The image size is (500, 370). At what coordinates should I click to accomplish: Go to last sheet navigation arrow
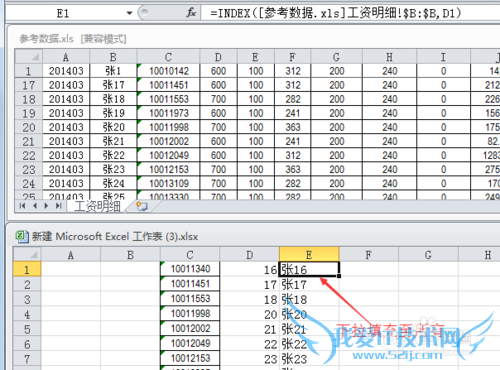coord(59,206)
